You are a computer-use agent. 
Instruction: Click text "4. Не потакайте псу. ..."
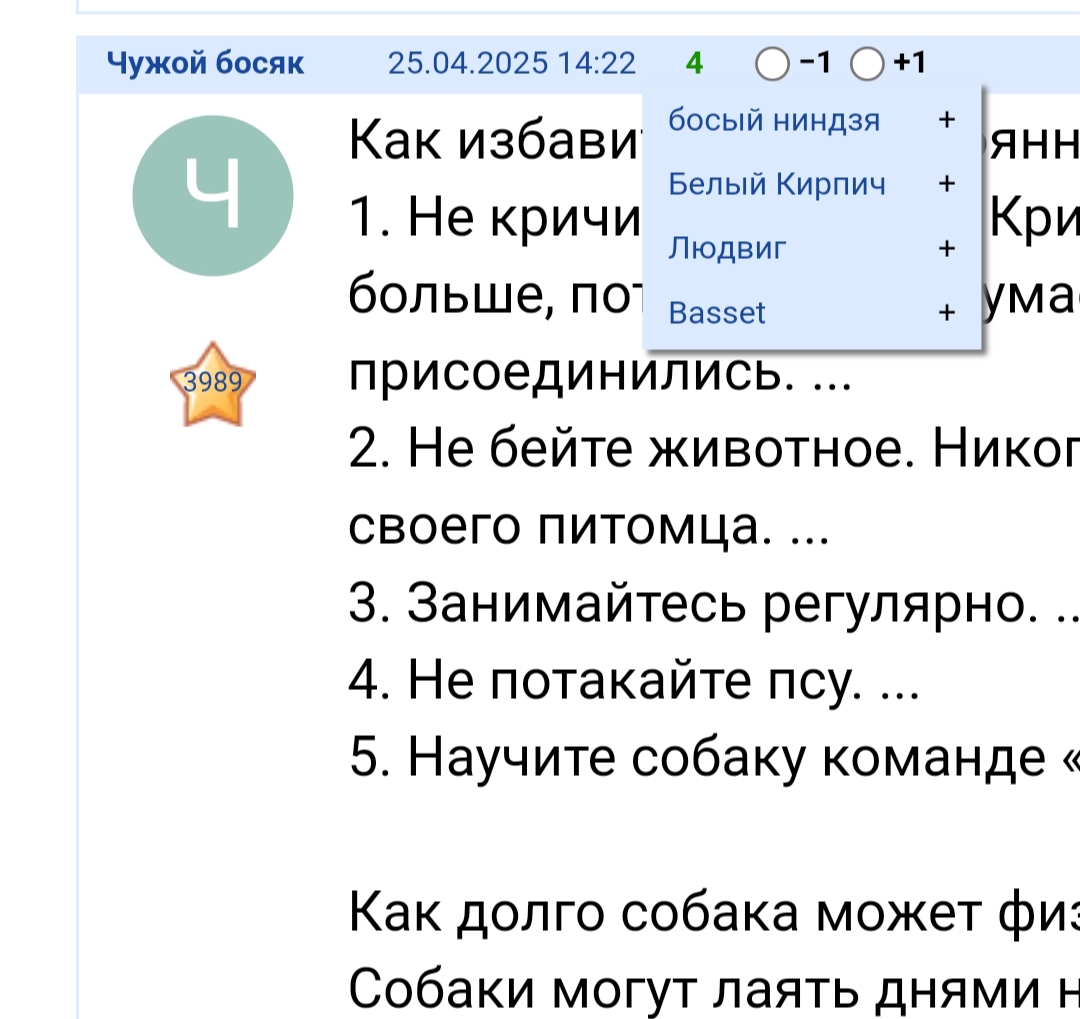pyautogui.click(x=634, y=680)
